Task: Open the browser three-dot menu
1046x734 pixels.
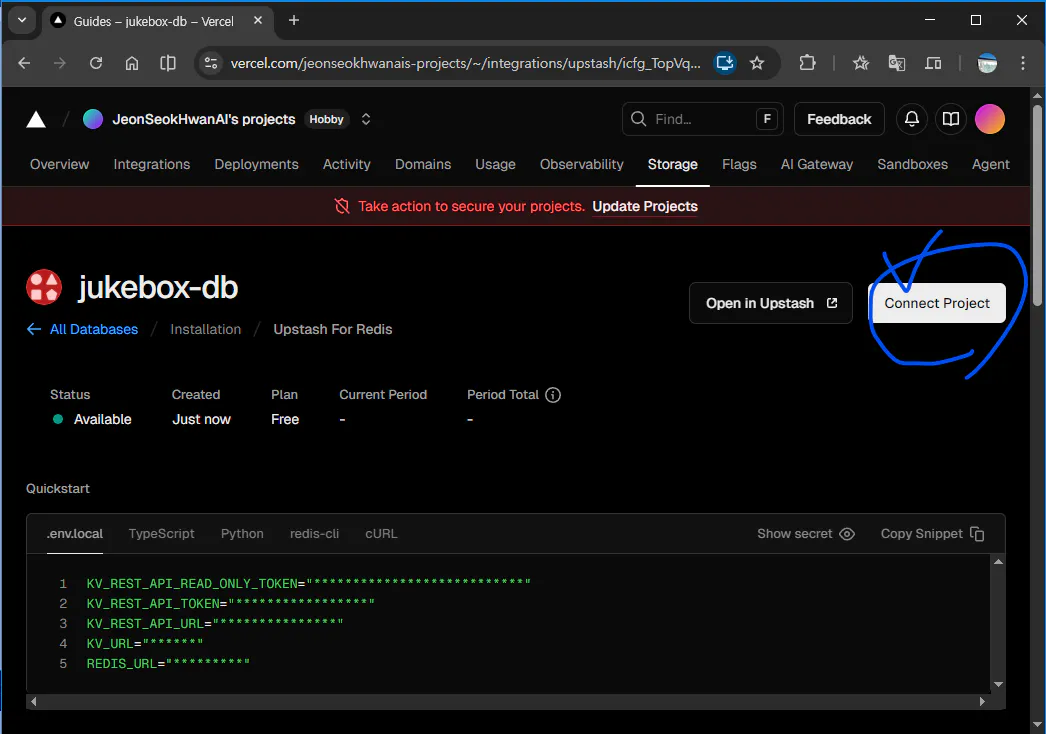Action: (1023, 63)
